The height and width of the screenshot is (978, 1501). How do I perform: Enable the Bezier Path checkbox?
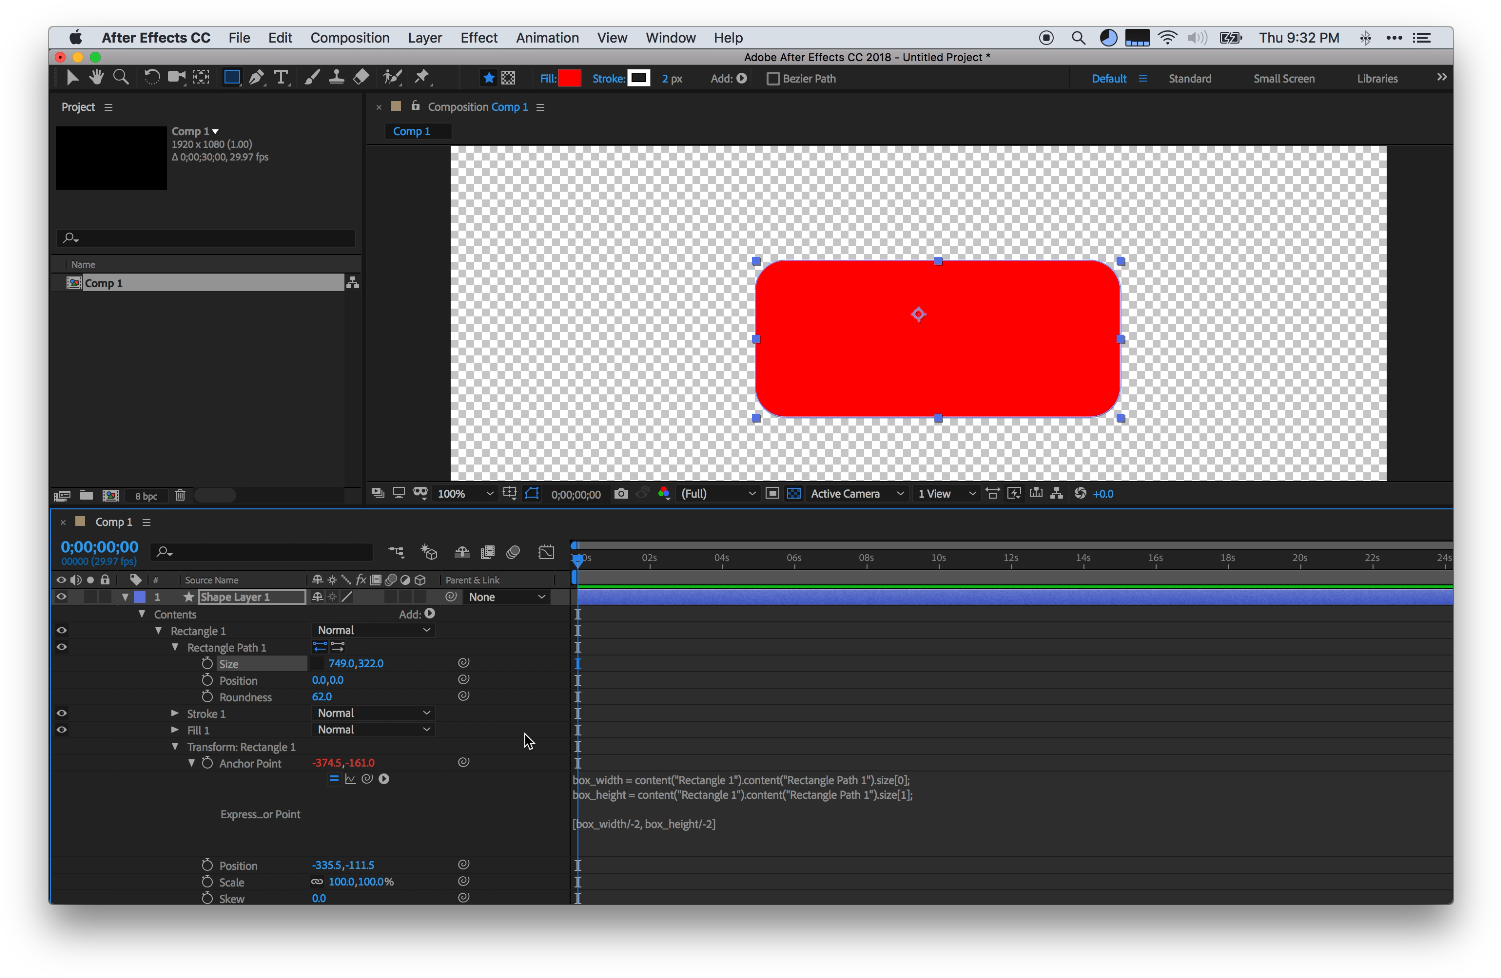pos(773,78)
